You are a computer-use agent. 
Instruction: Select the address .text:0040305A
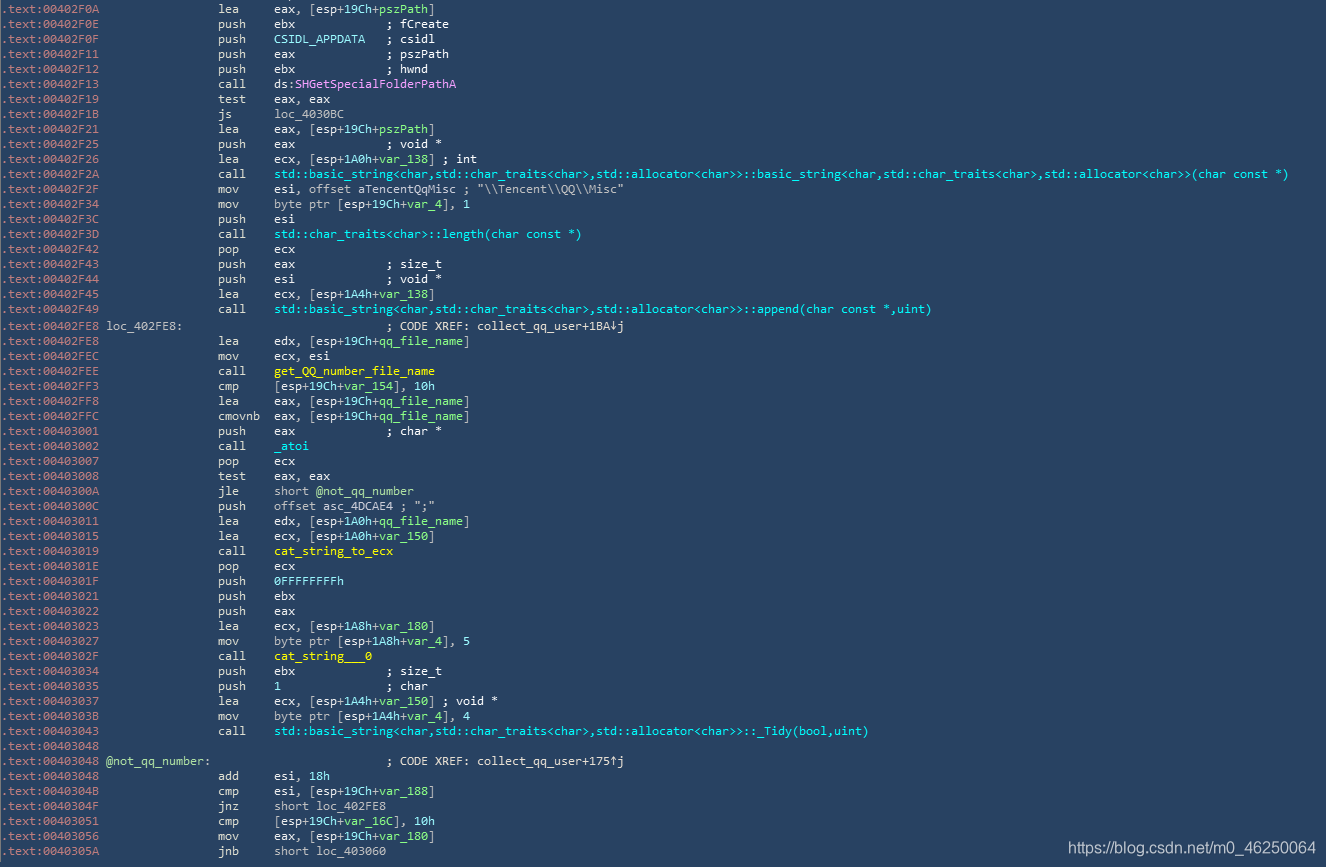(x=50, y=851)
